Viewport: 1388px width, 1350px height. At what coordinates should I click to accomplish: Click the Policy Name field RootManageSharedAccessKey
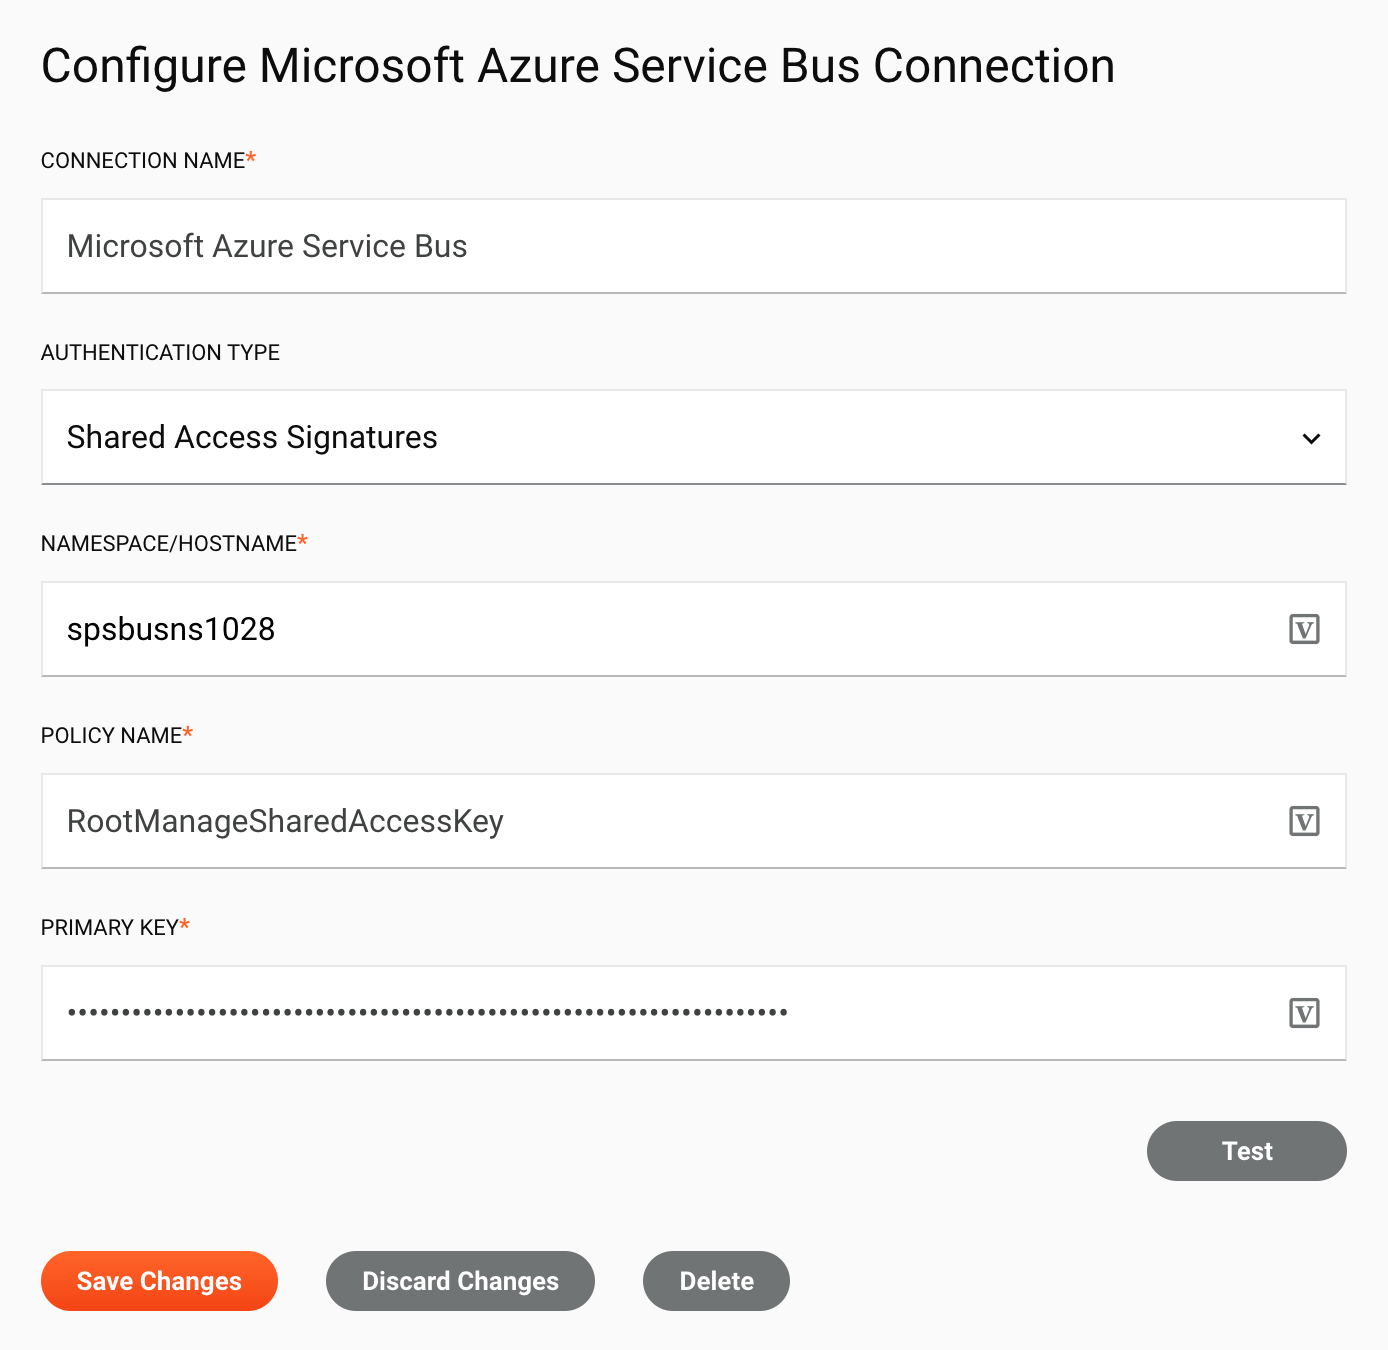(x=693, y=821)
